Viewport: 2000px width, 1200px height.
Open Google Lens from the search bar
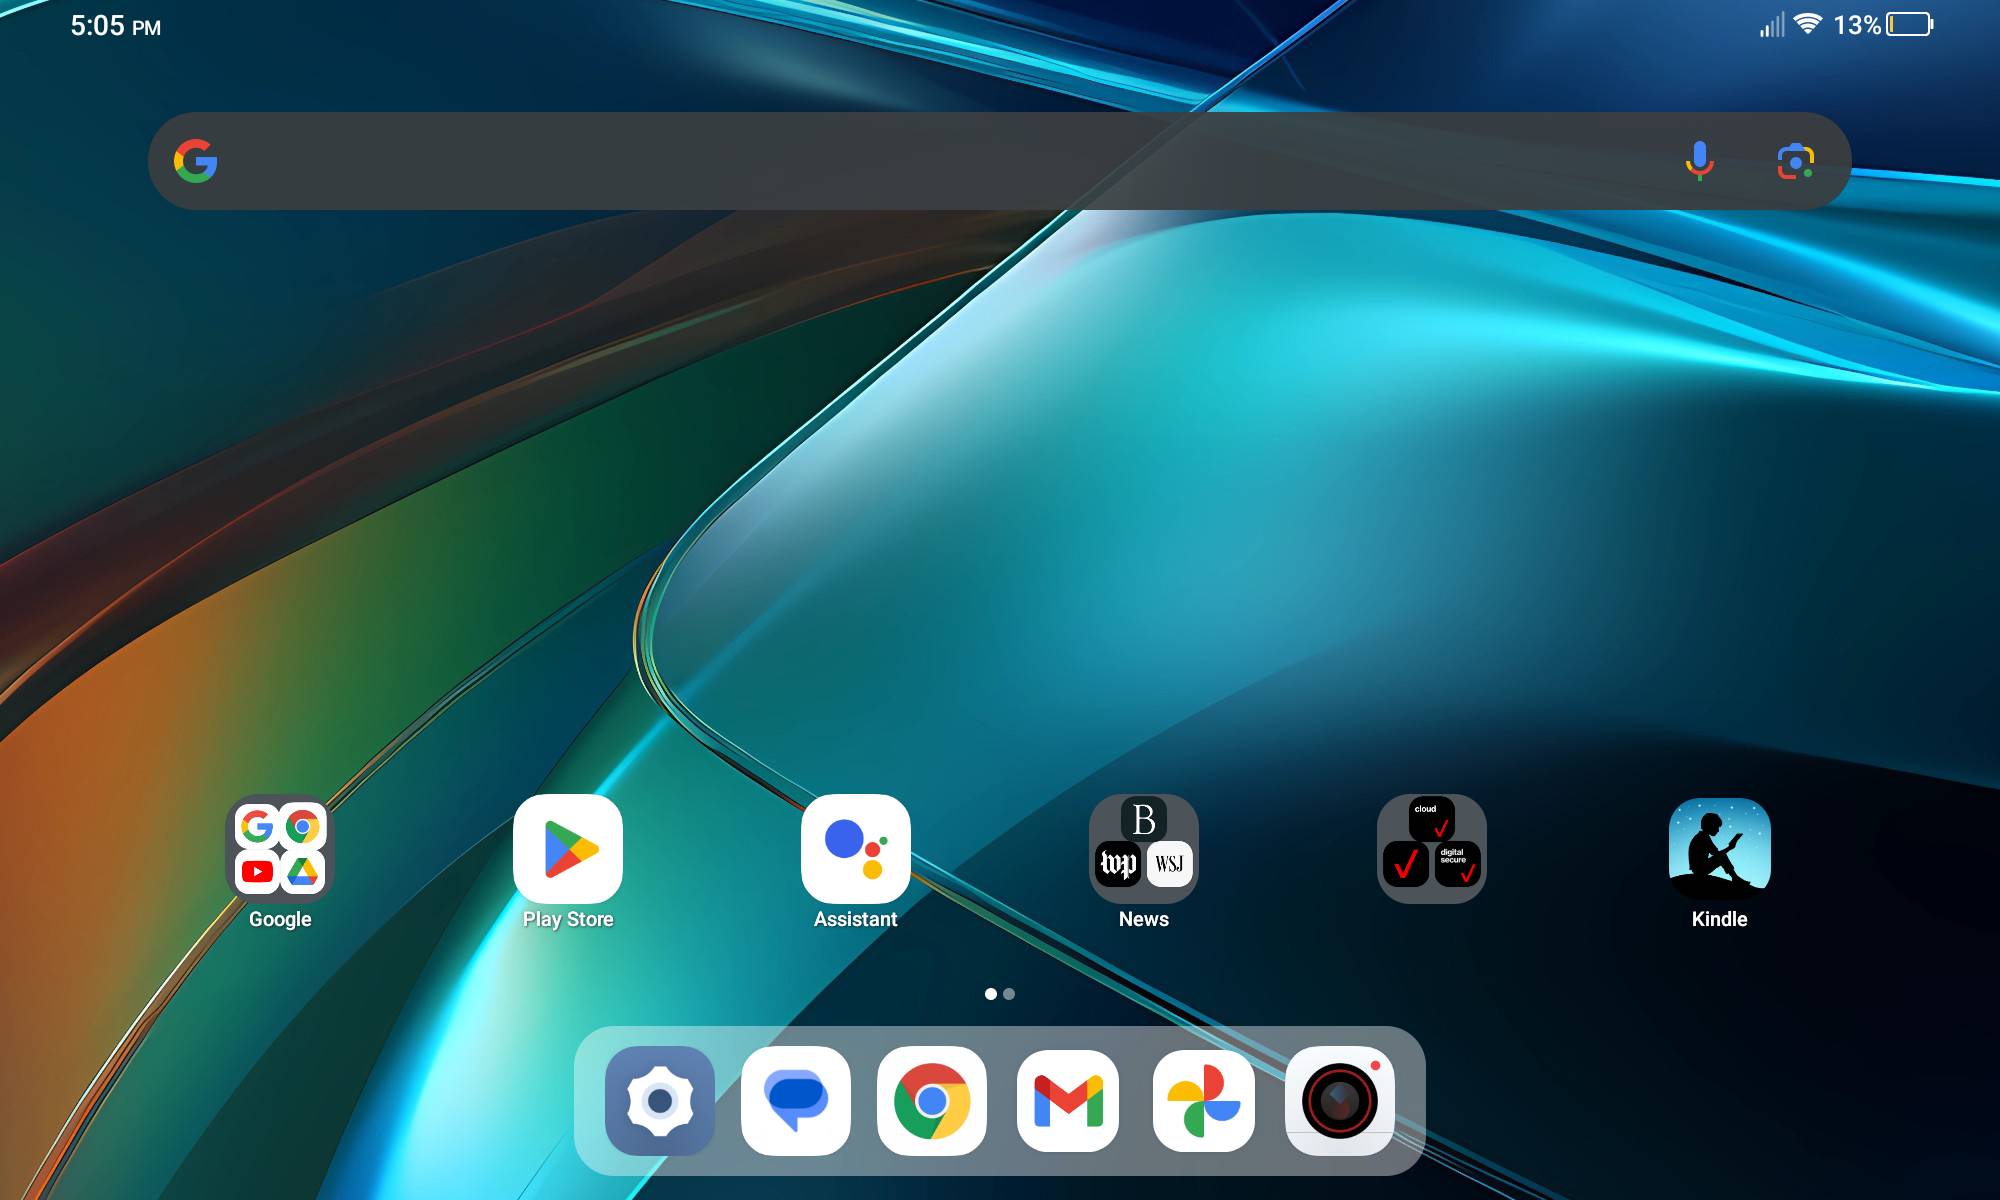coord(1797,160)
